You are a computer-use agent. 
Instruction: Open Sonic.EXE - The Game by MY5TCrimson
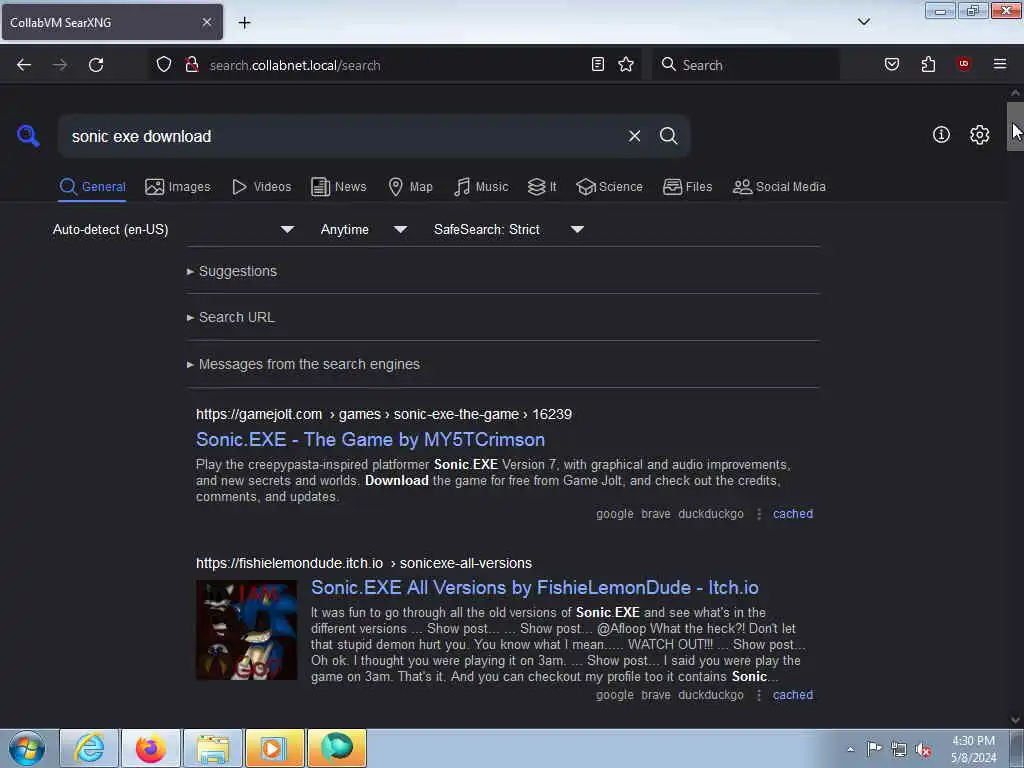point(370,440)
